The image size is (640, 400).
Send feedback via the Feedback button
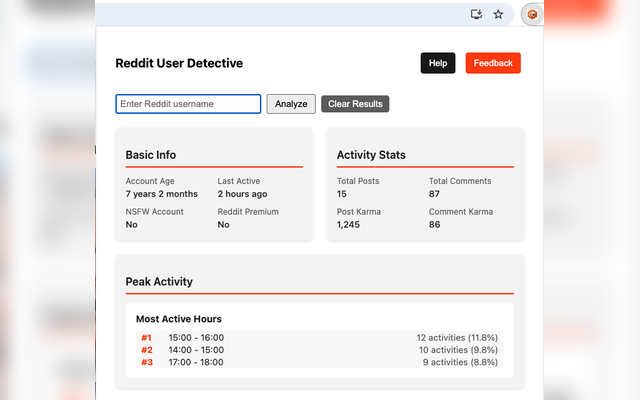(x=493, y=63)
